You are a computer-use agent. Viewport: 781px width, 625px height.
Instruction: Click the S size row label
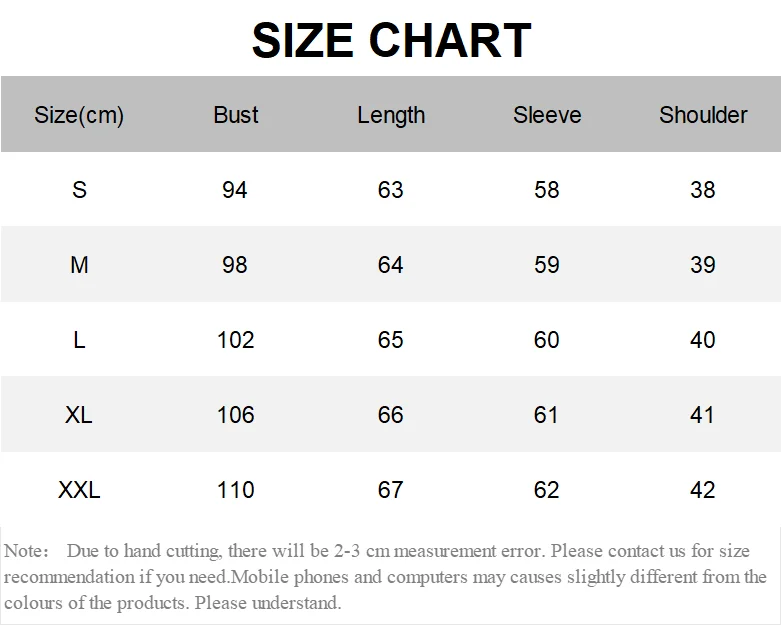(79, 190)
